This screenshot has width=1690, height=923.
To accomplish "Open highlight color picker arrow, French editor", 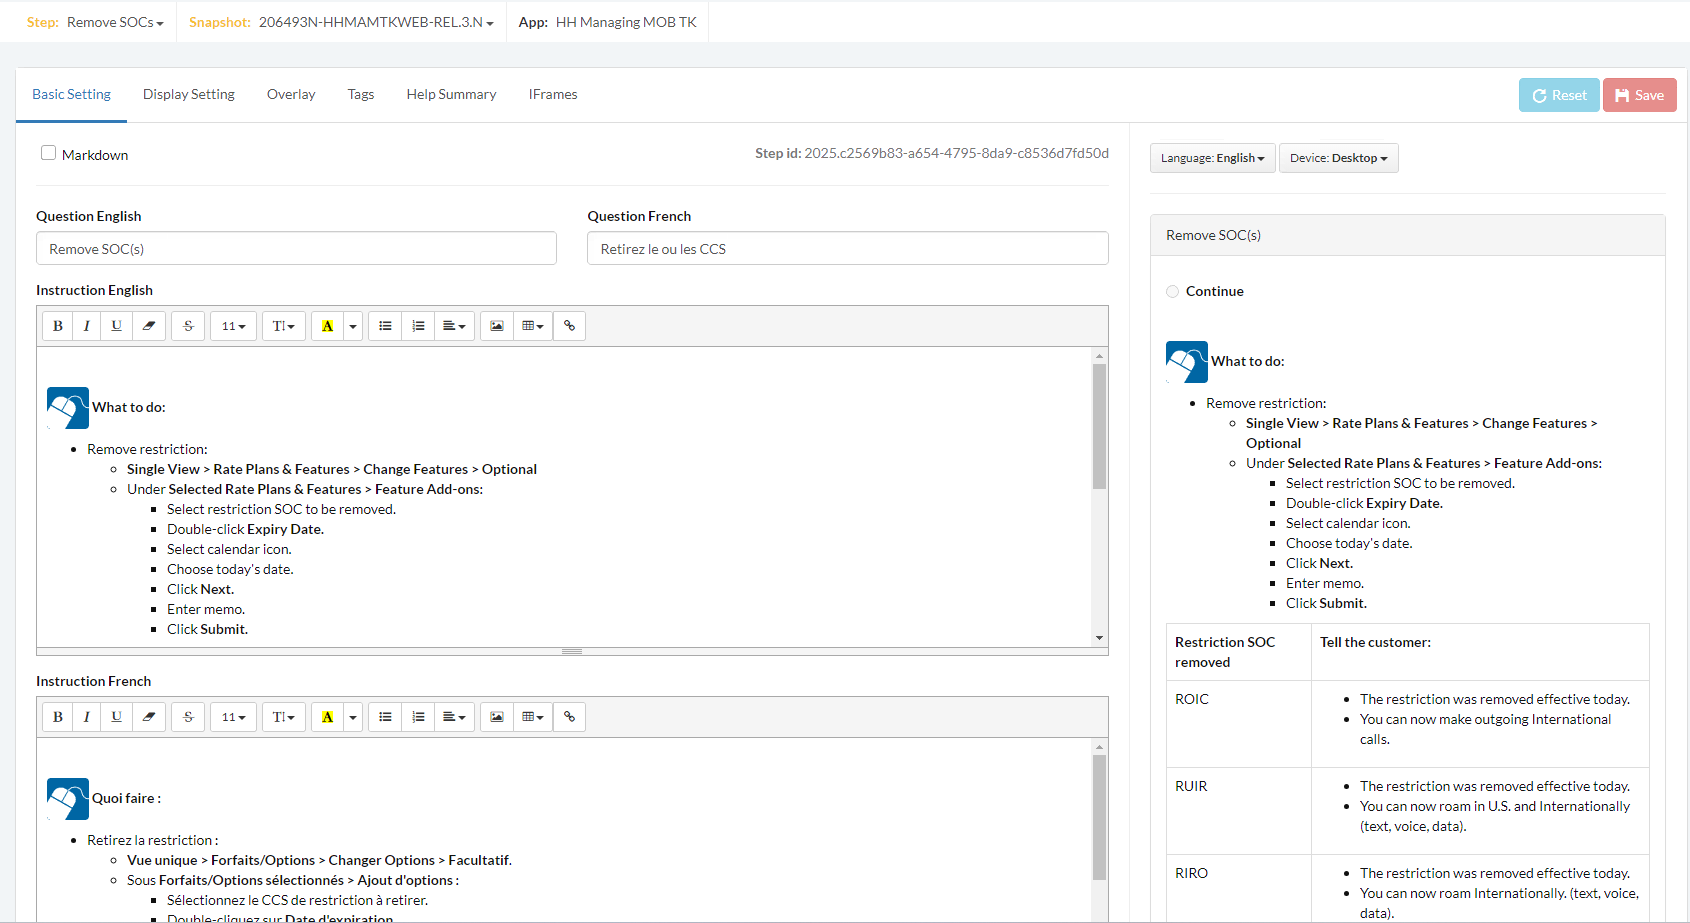I will (x=353, y=717).
